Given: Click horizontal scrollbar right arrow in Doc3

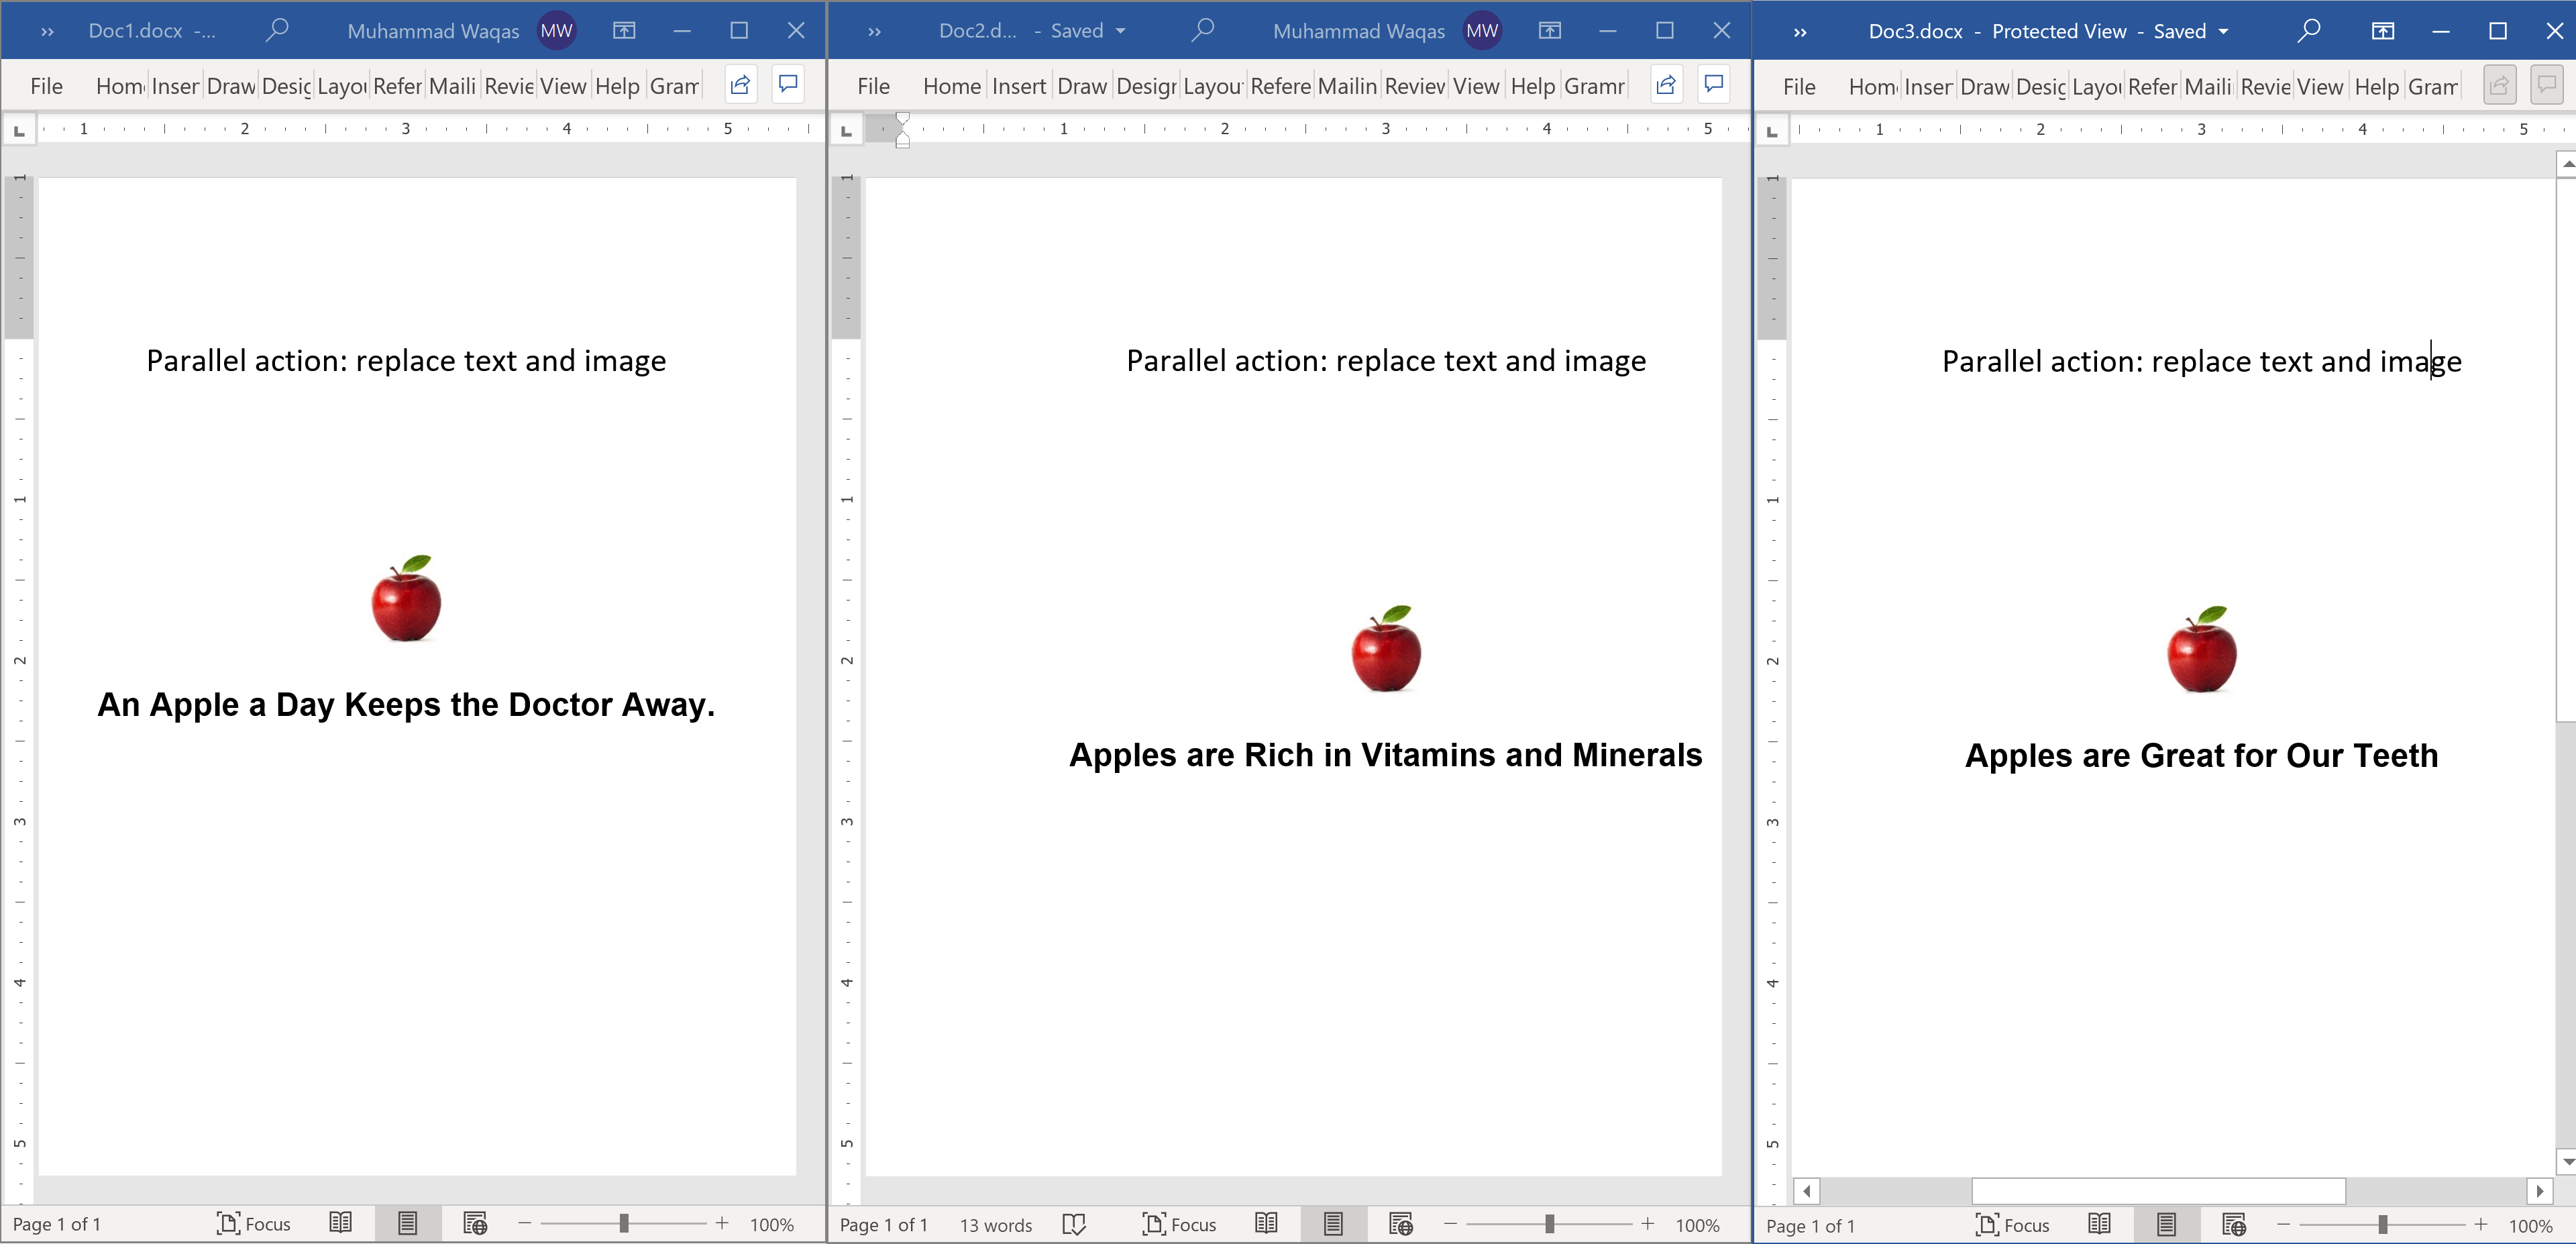Looking at the screenshot, I should click(2540, 1191).
